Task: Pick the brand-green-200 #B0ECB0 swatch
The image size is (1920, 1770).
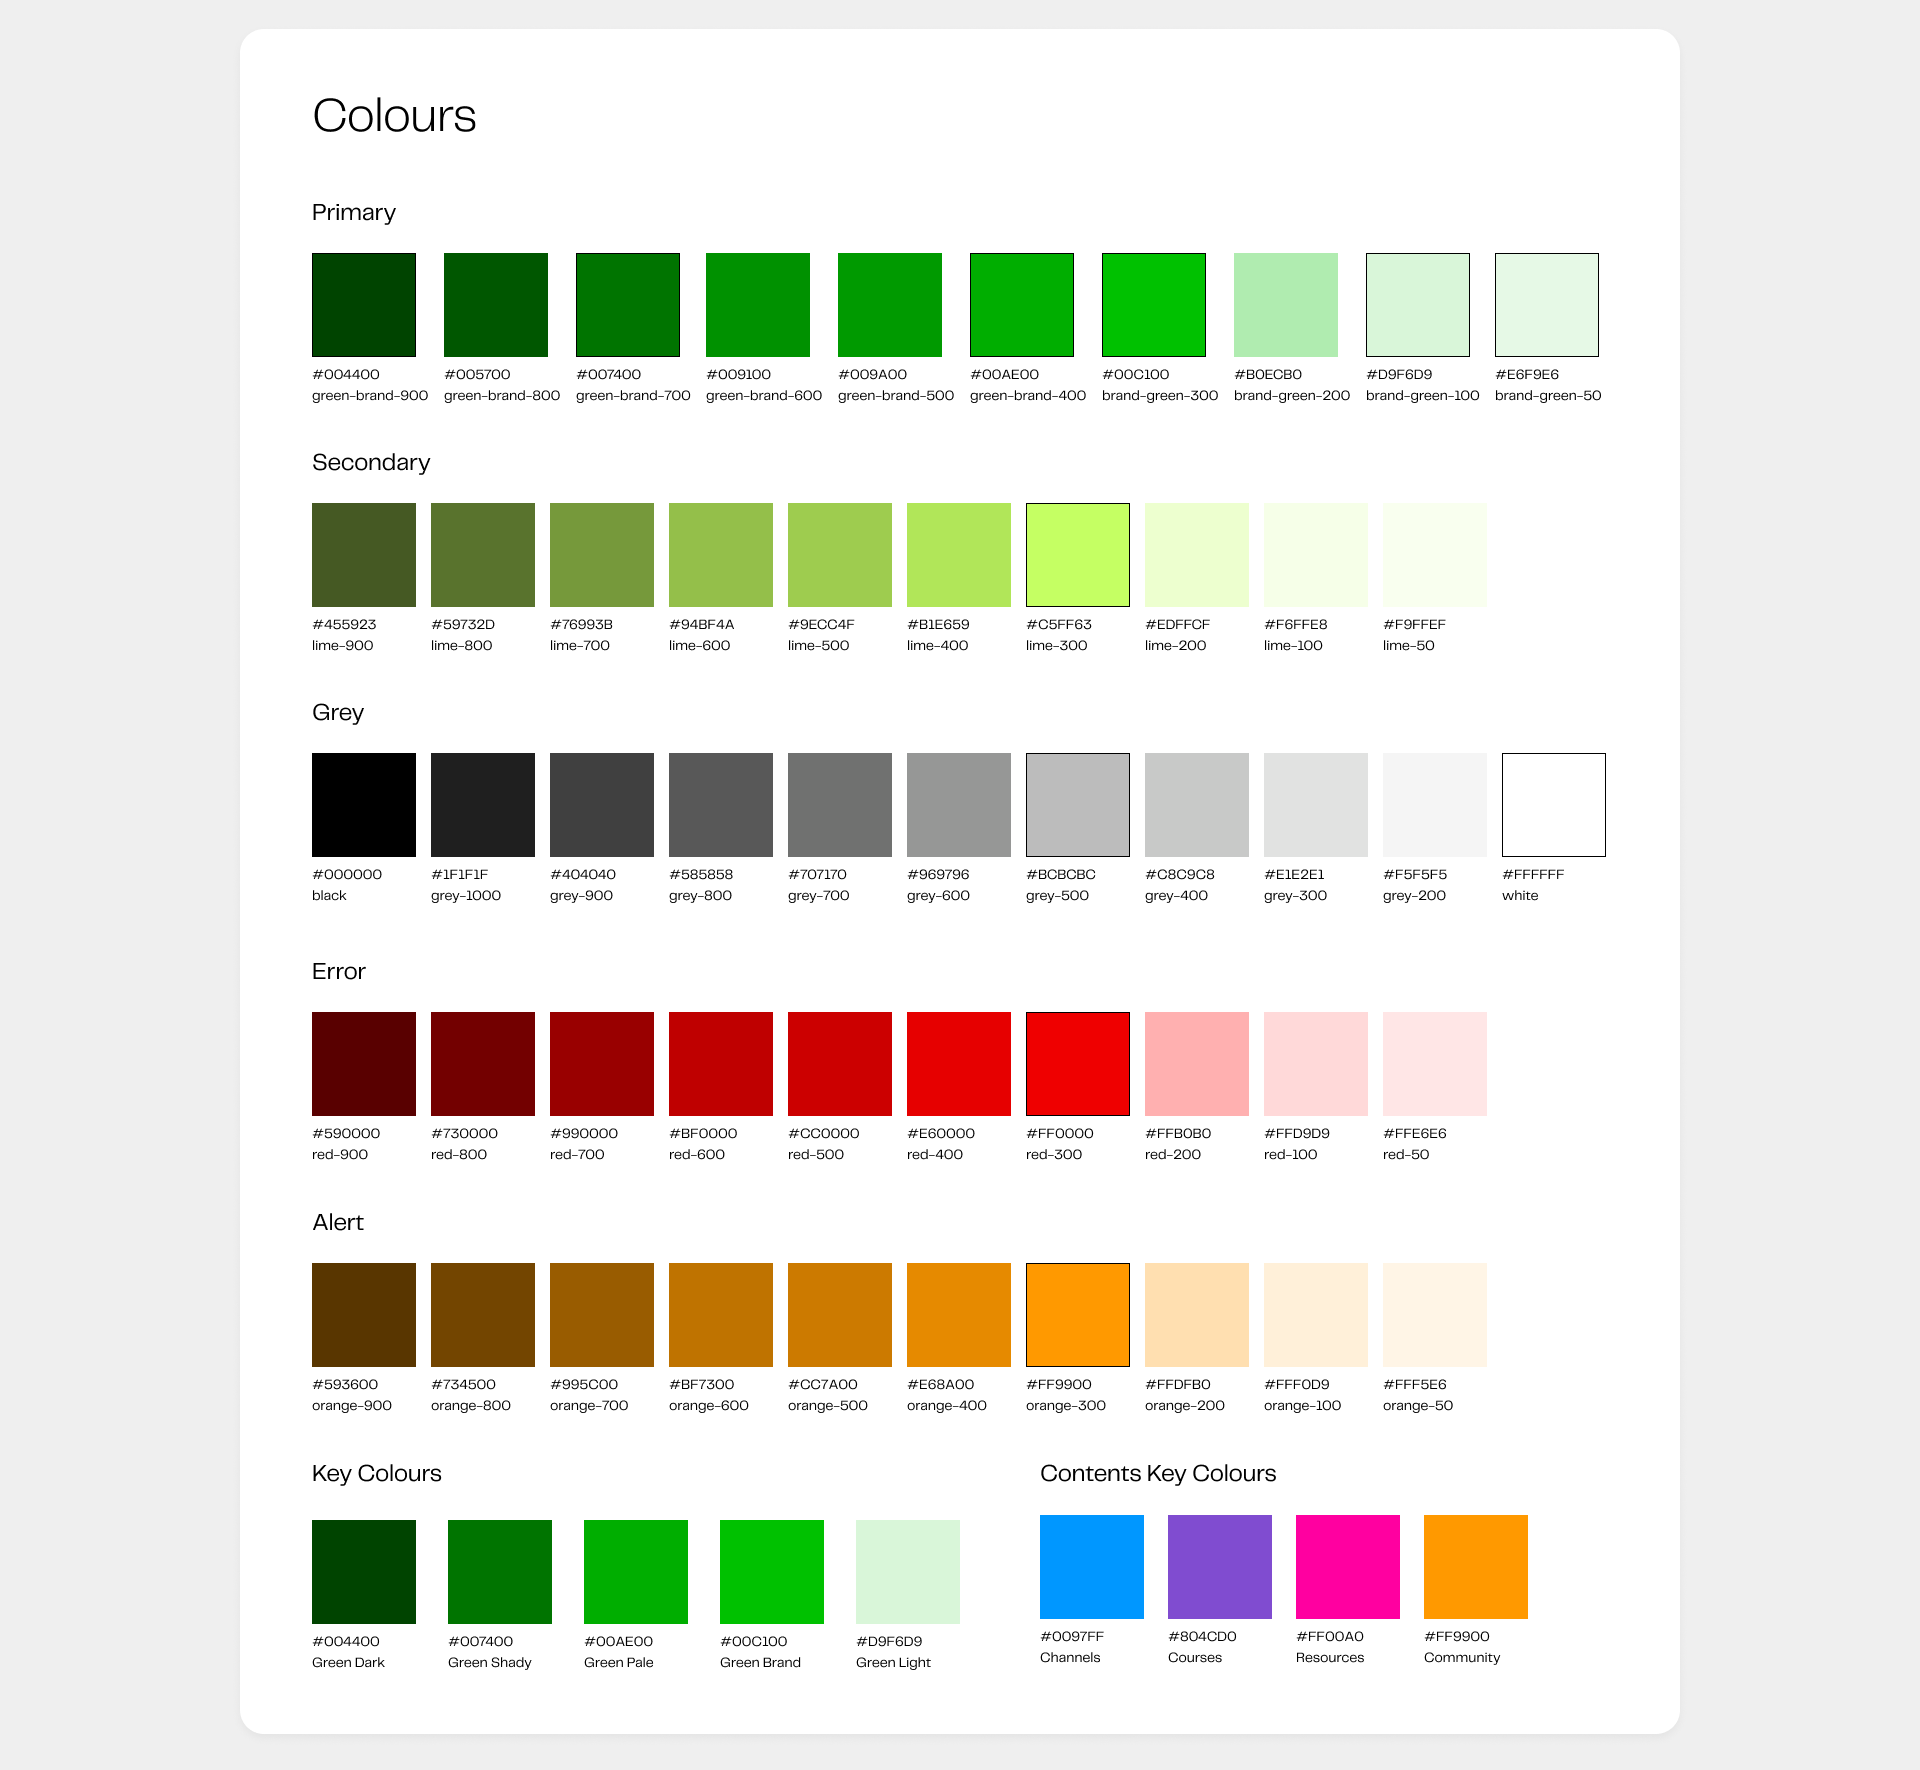Action: [1286, 305]
